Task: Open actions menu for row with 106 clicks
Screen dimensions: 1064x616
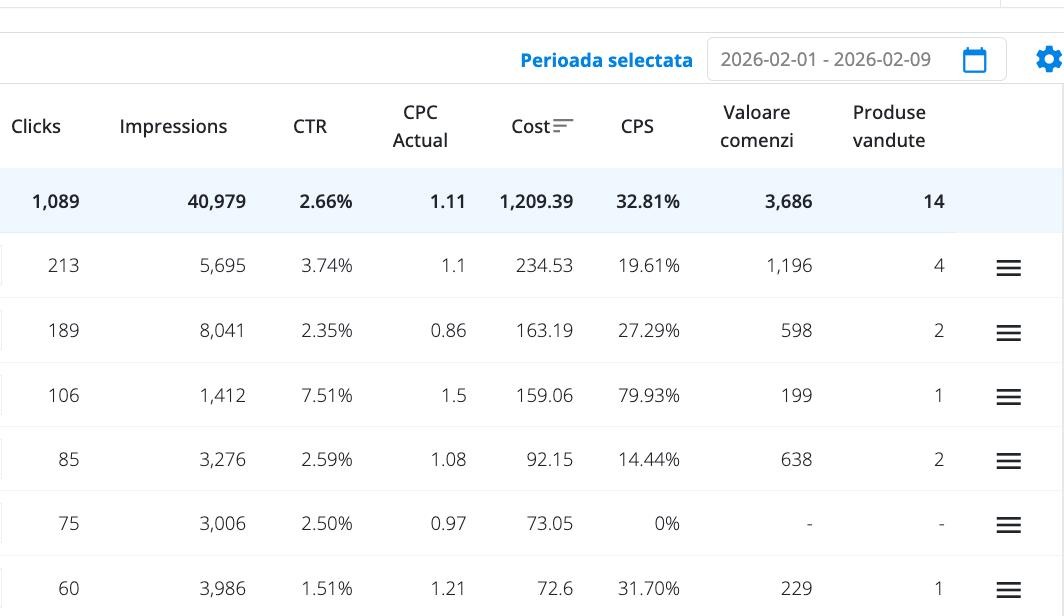Action: (x=1008, y=396)
